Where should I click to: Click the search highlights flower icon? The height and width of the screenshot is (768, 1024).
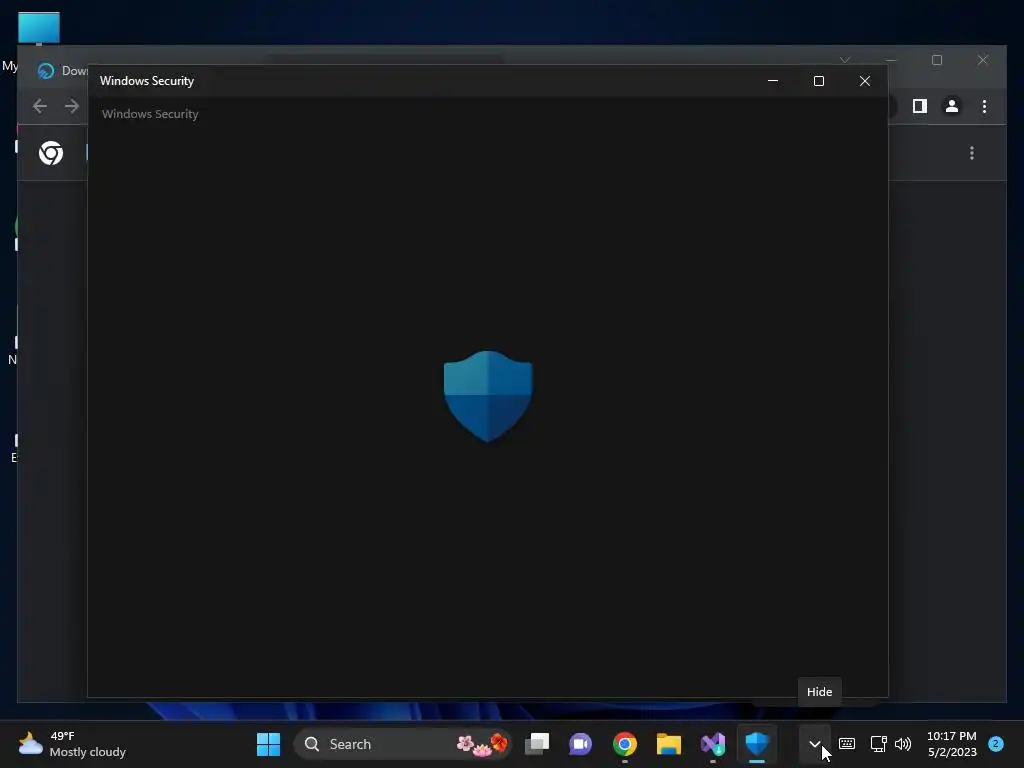pyautogui.click(x=482, y=744)
